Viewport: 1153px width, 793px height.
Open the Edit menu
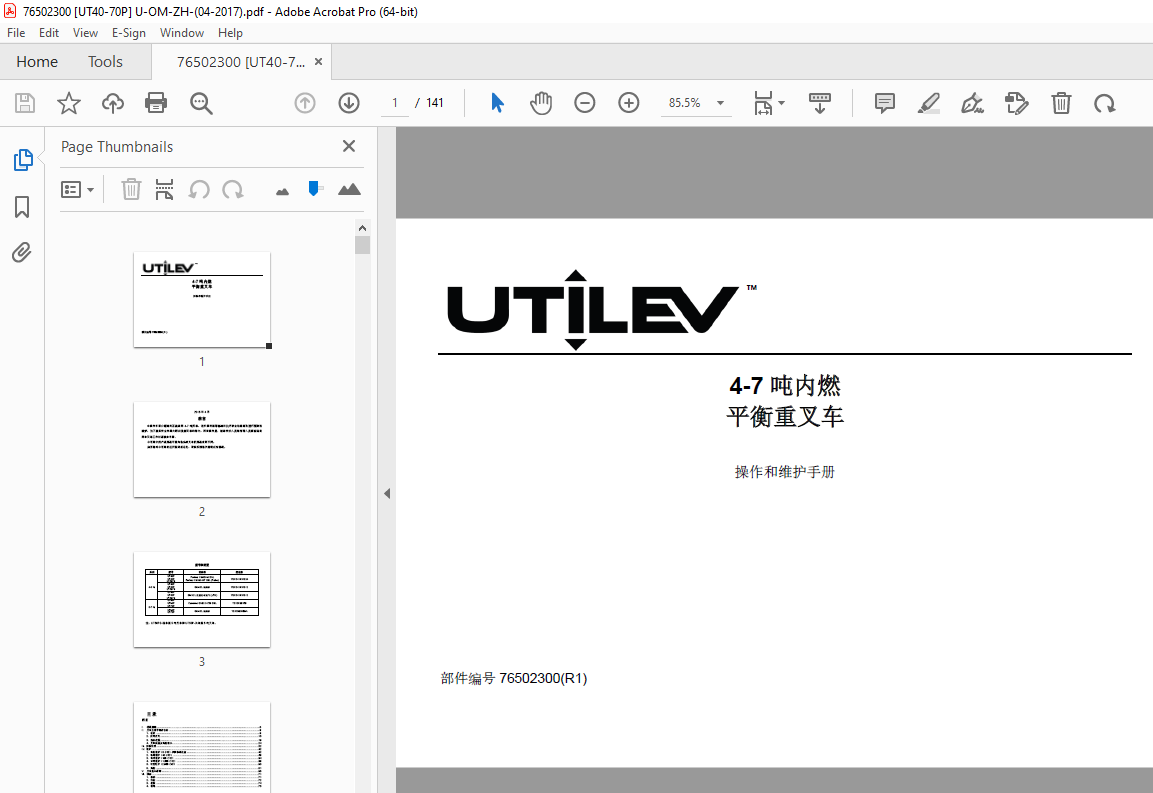tap(49, 33)
